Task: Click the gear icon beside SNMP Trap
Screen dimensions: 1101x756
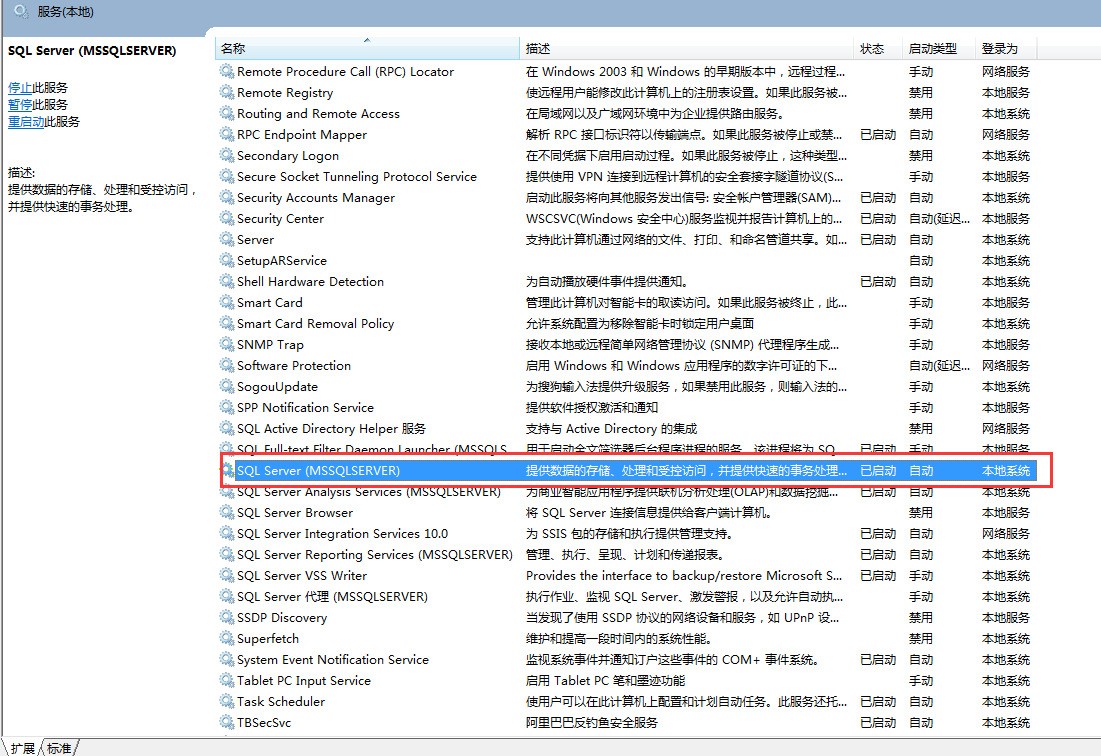Action: point(226,345)
